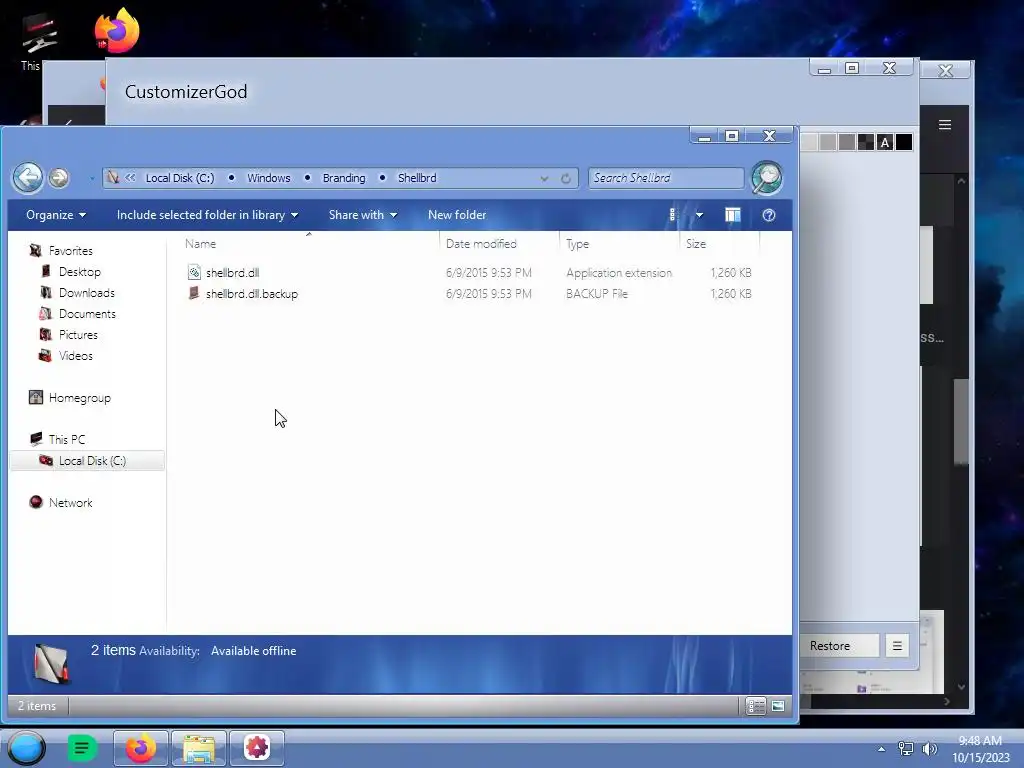This screenshot has height=768, width=1024.
Task: Navigate to Branding breadcrumb in address bar
Action: point(344,178)
